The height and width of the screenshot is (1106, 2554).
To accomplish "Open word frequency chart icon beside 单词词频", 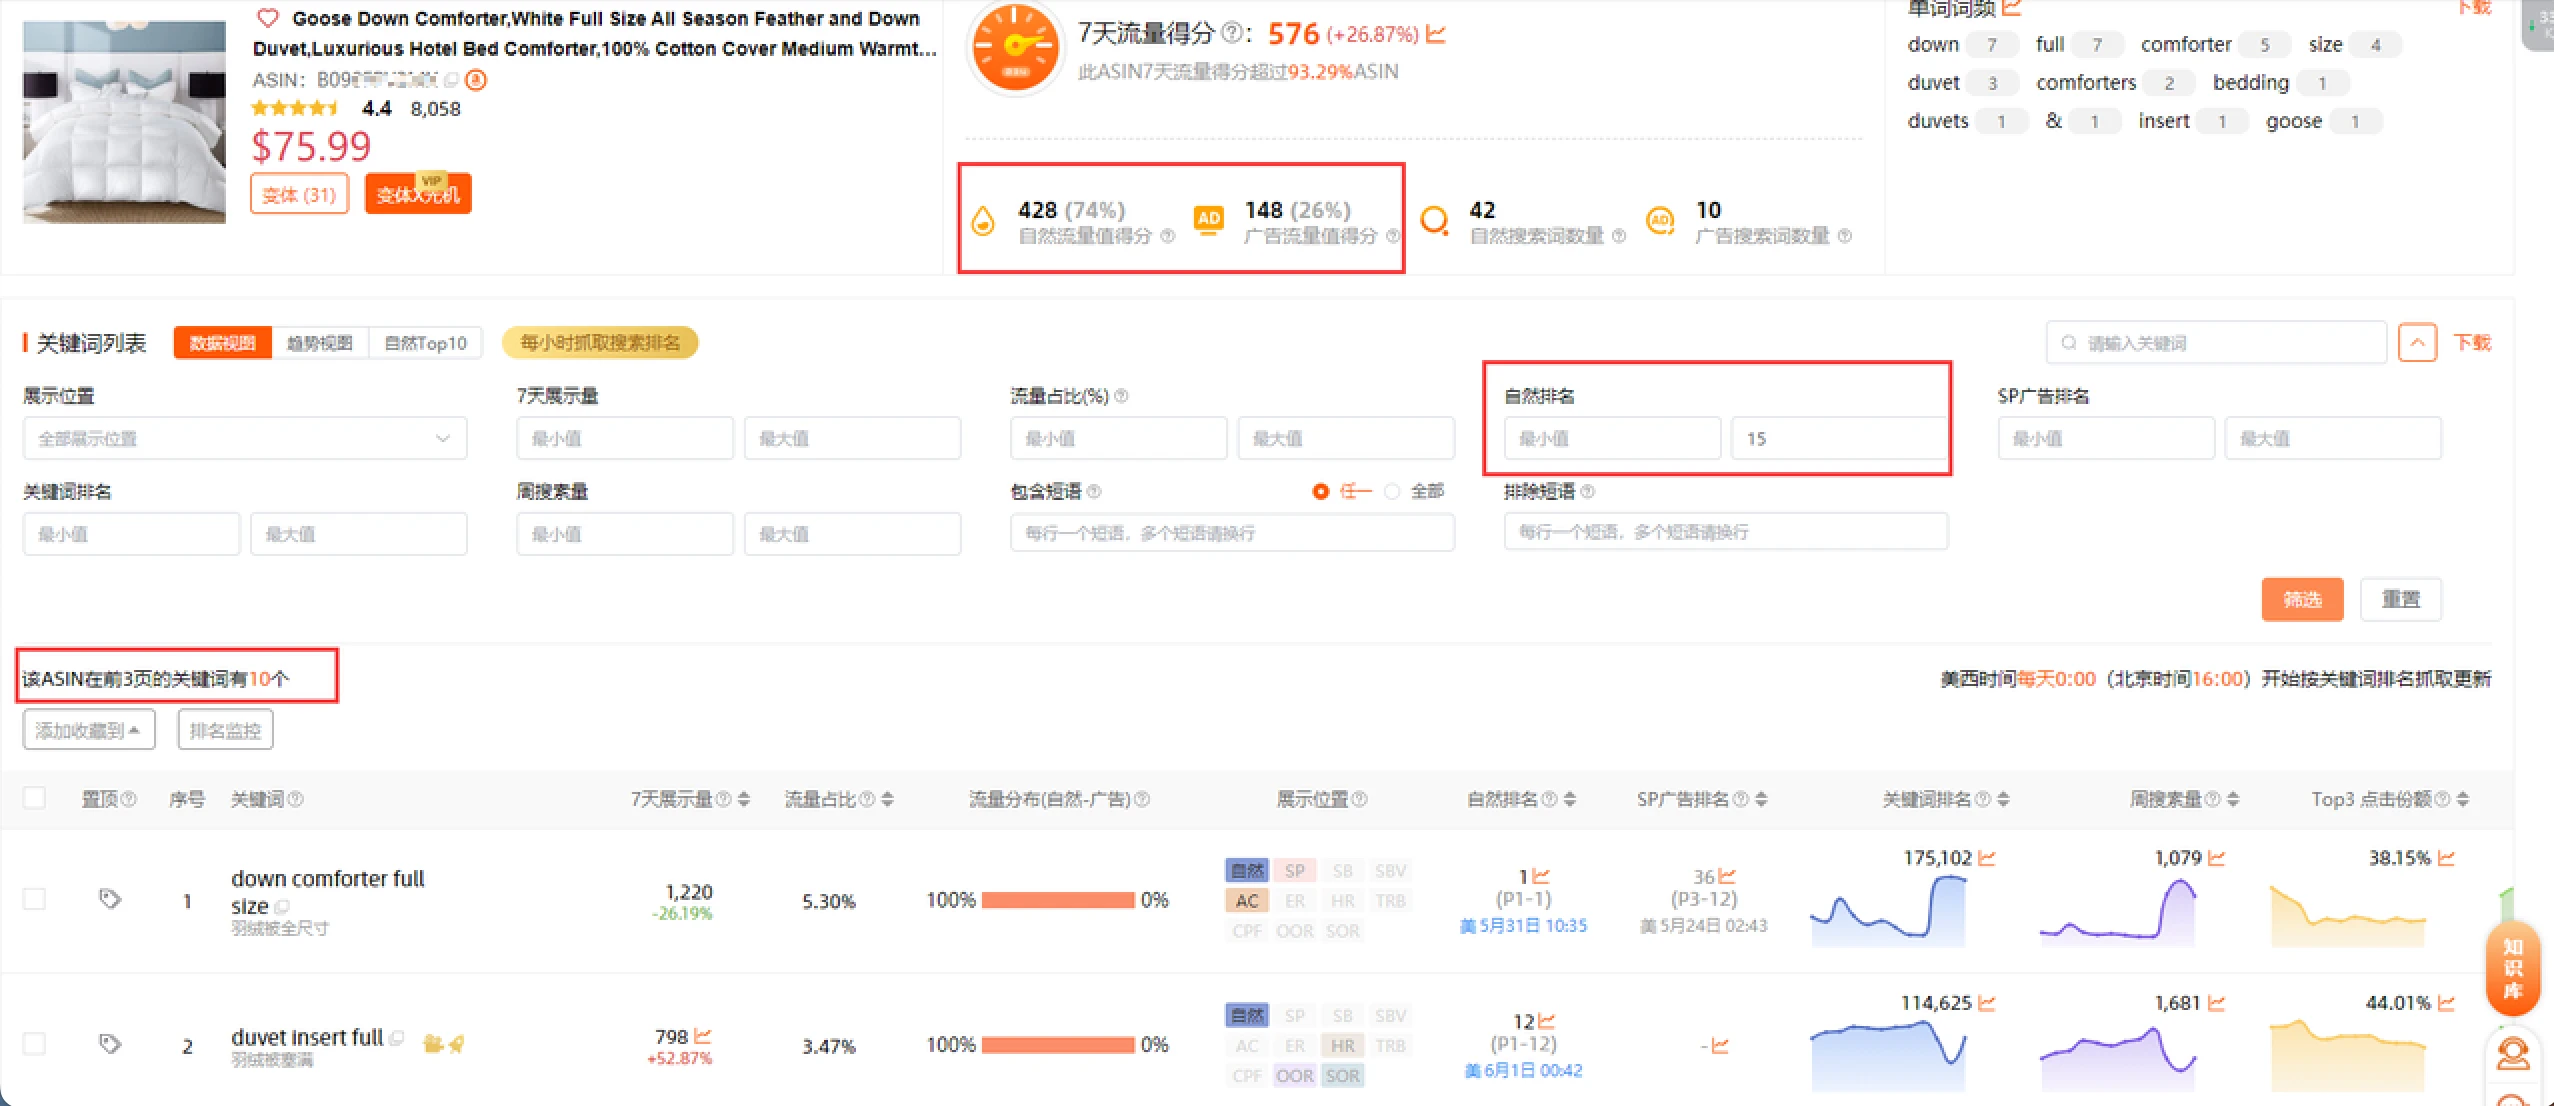I will point(2012,8).
